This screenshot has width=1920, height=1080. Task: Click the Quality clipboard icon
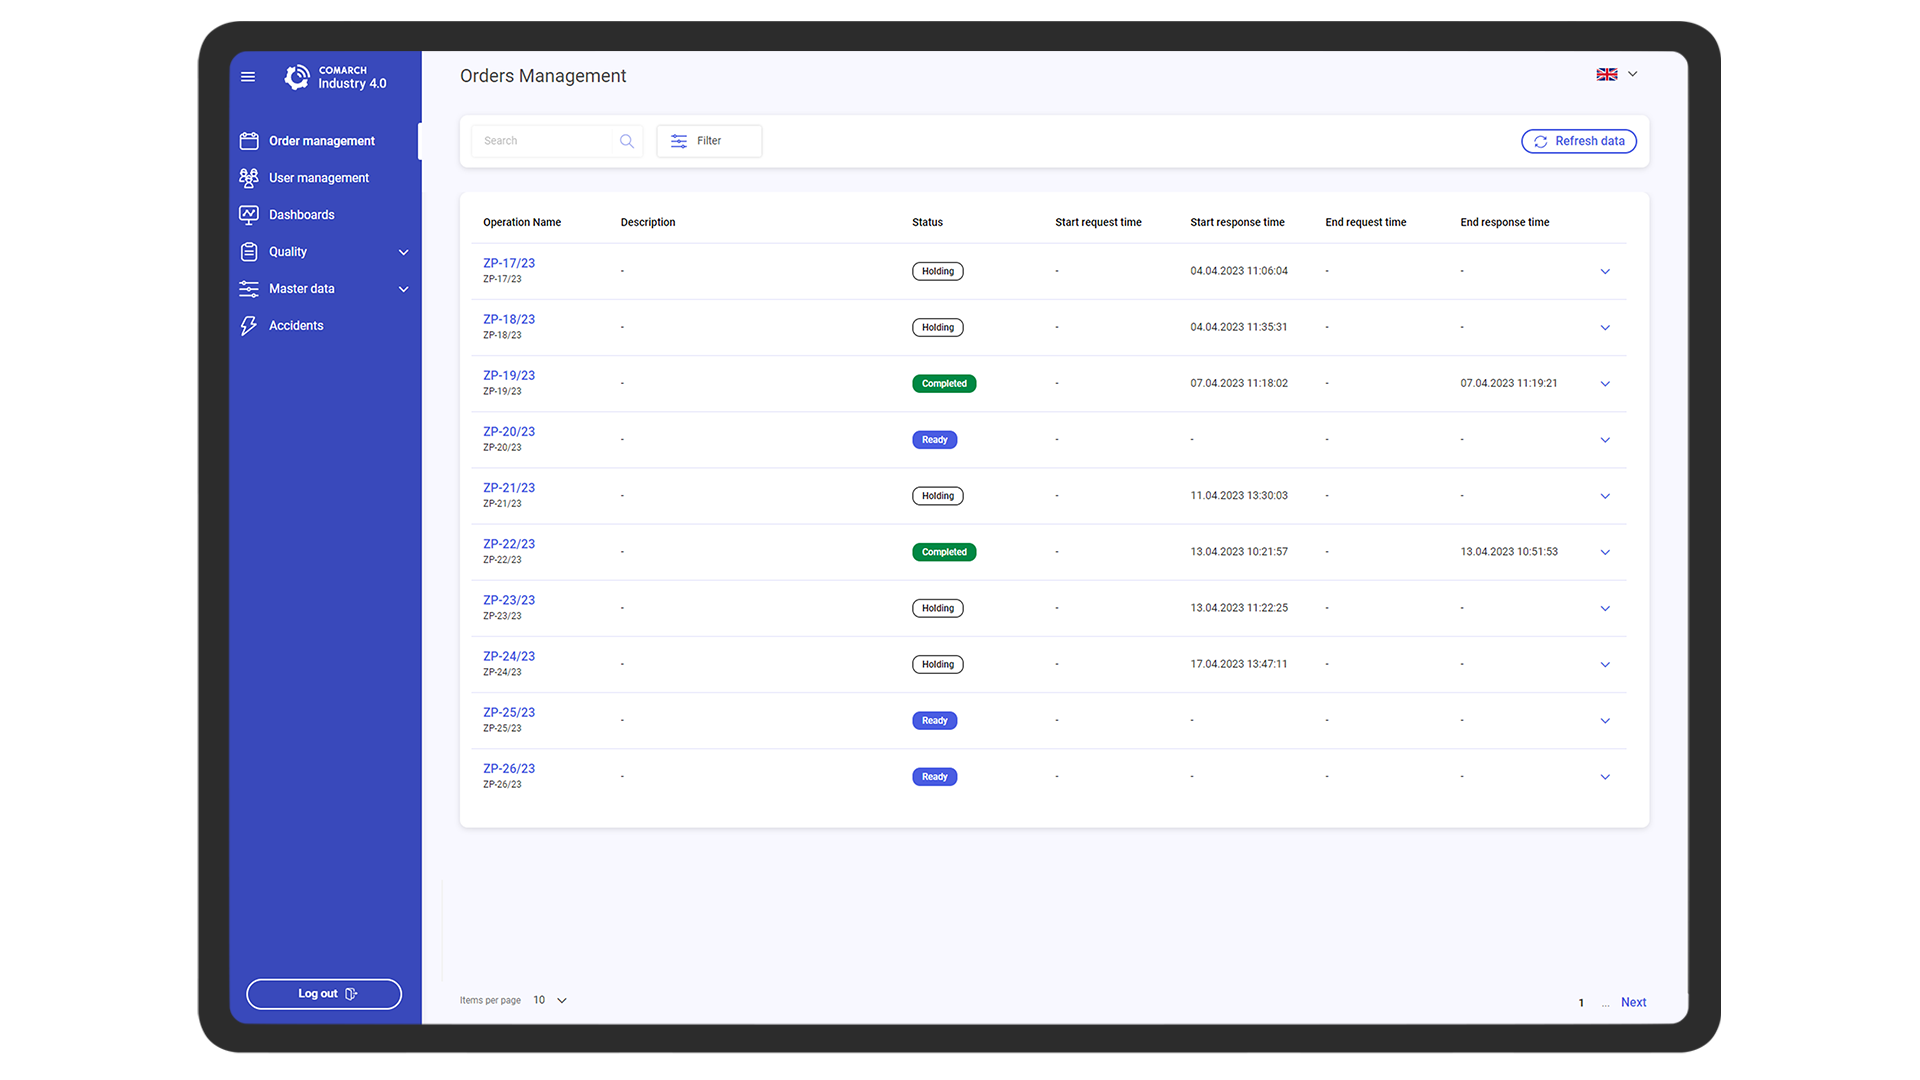point(249,252)
